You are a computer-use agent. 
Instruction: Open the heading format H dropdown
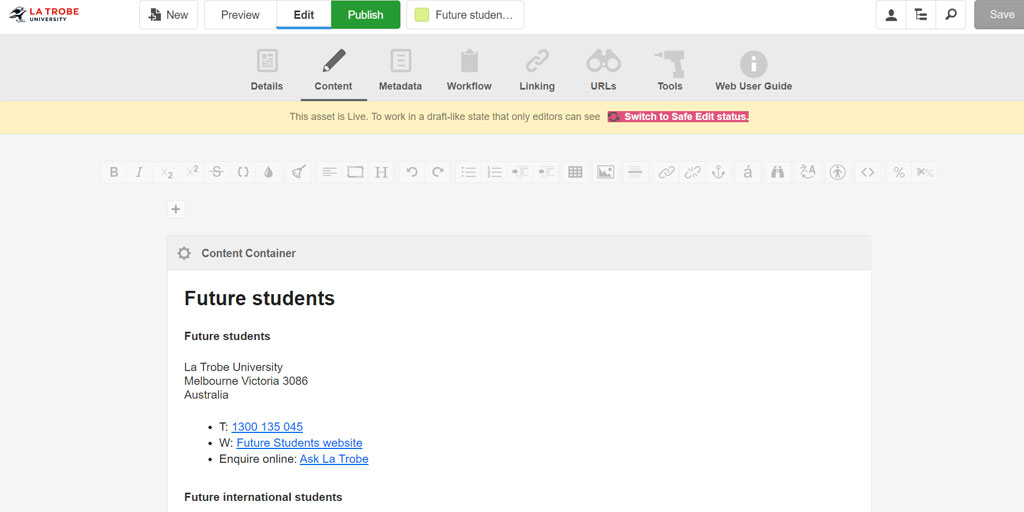[x=381, y=172]
